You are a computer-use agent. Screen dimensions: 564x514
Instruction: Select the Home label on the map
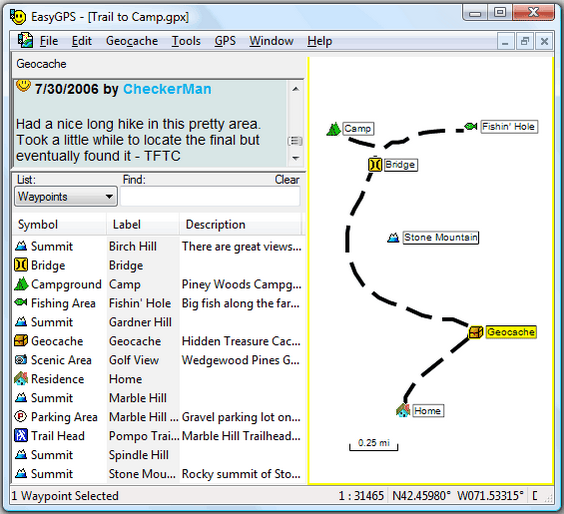pyautogui.click(x=428, y=410)
